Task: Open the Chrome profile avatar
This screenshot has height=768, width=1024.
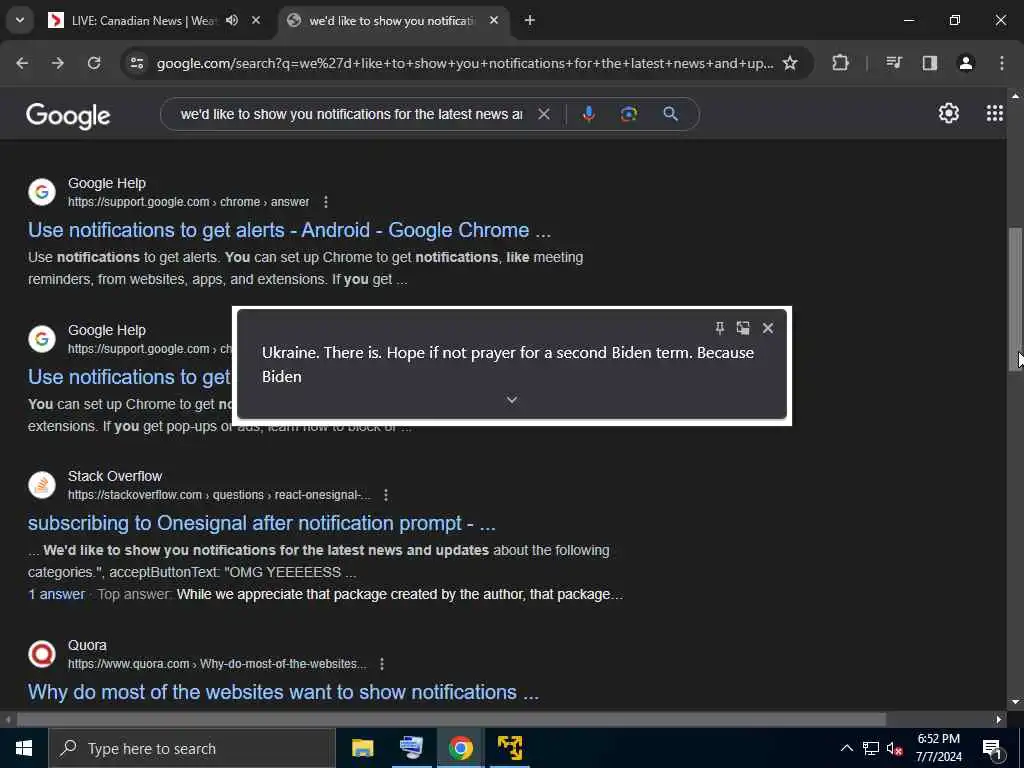Action: click(x=966, y=63)
